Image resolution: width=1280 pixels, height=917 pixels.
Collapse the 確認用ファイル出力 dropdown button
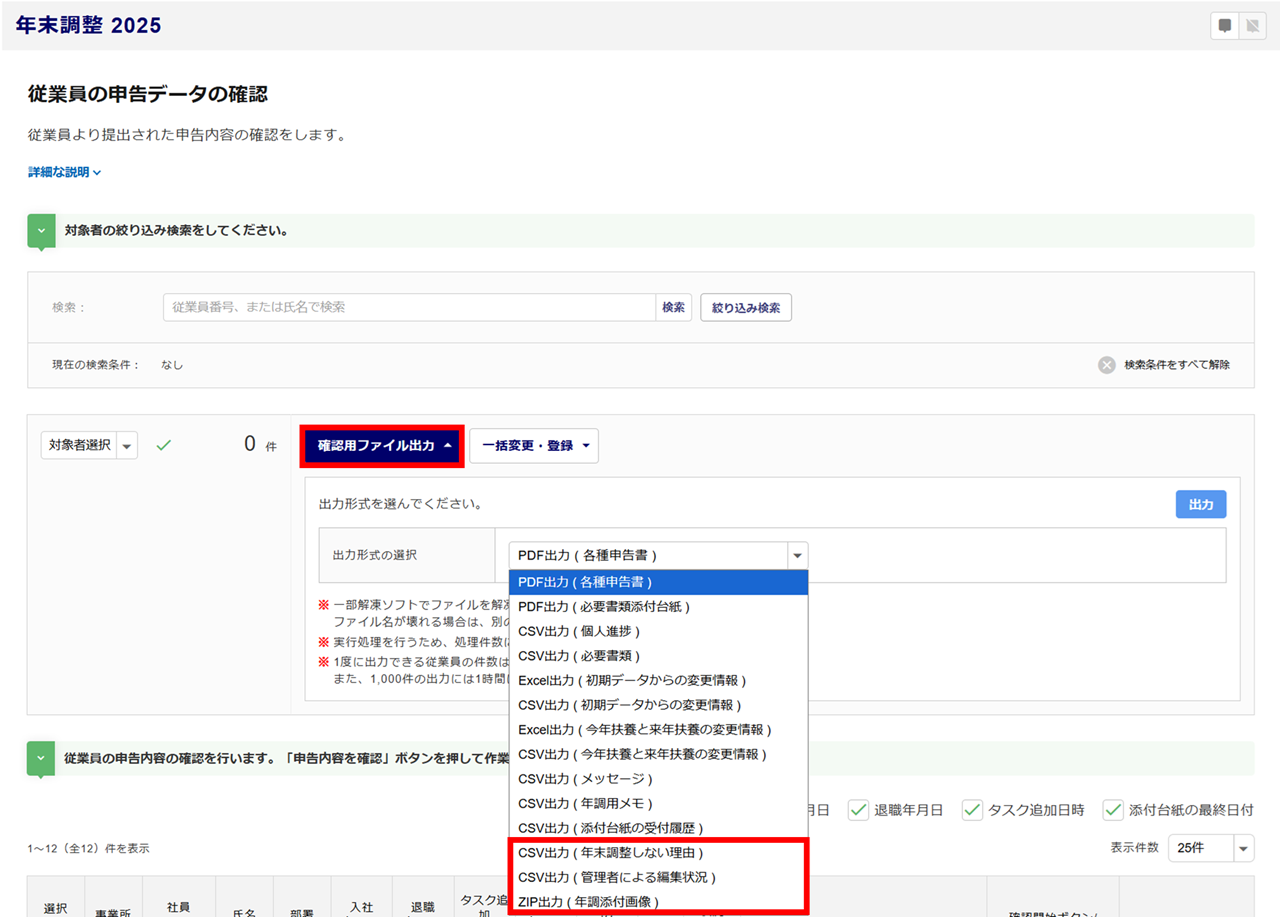click(x=381, y=446)
